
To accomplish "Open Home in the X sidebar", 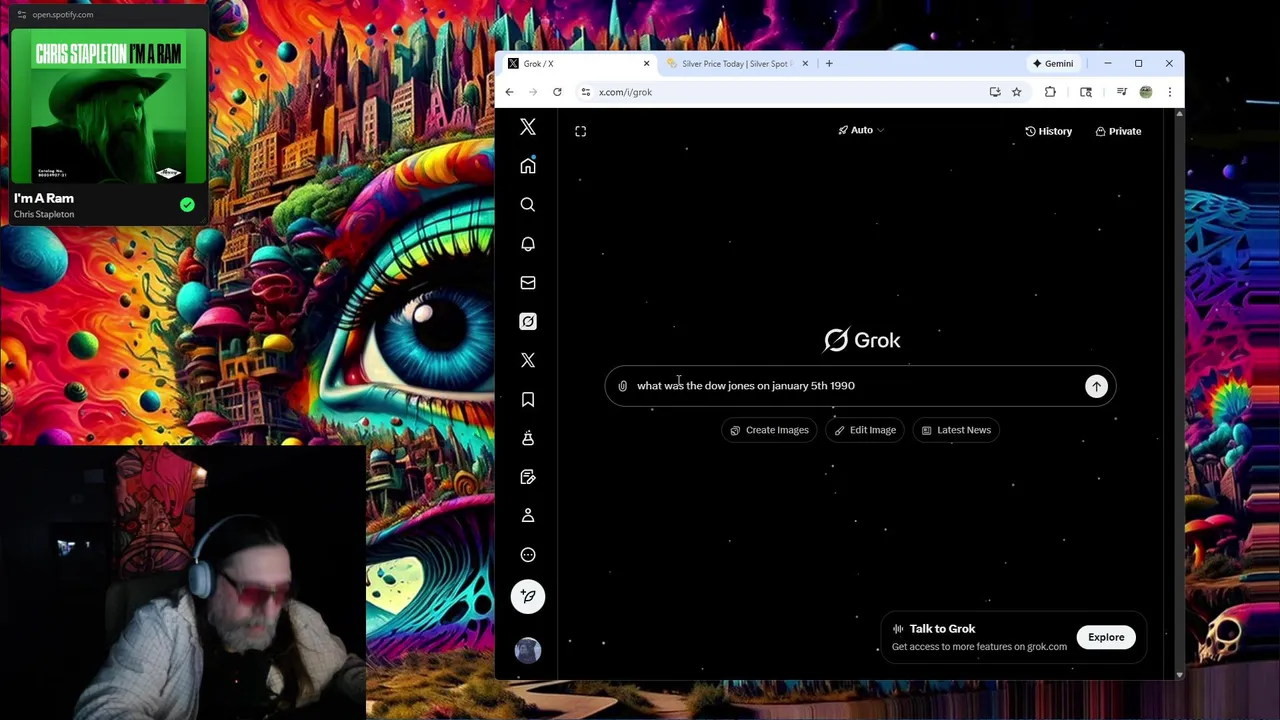I will (x=528, y=166).
